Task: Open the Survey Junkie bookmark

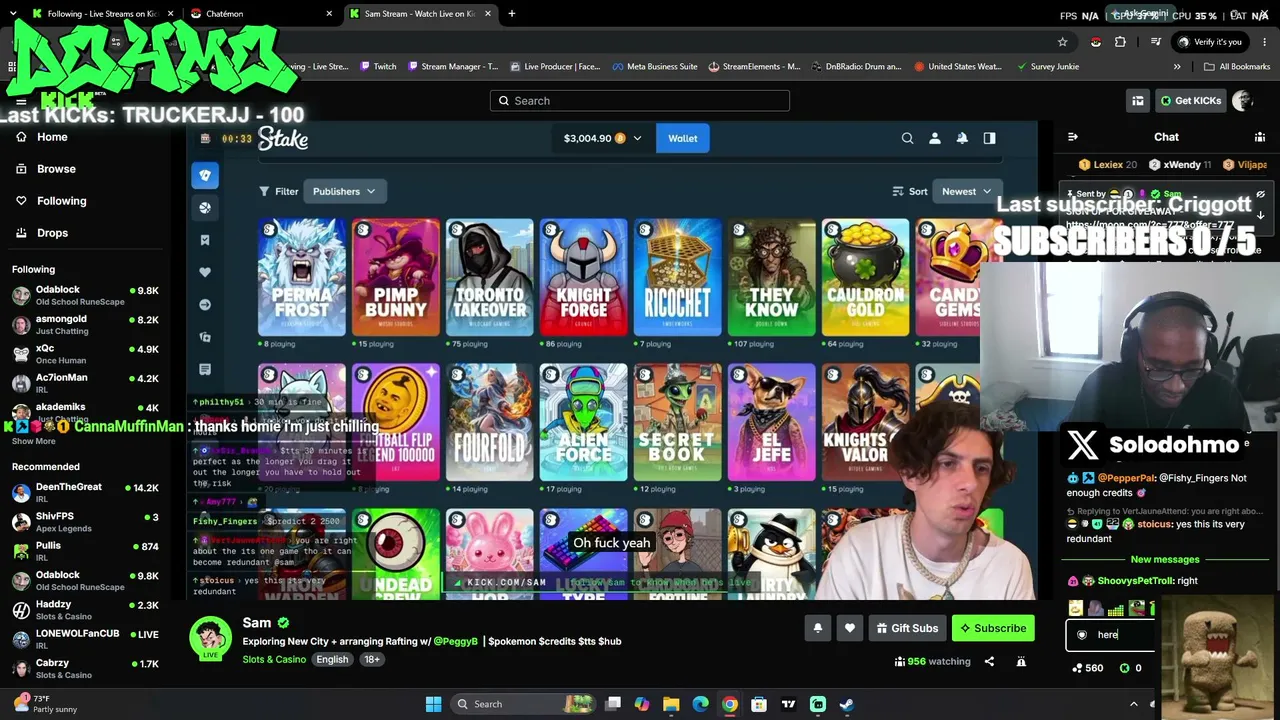Action: (x=1047, y=67)
